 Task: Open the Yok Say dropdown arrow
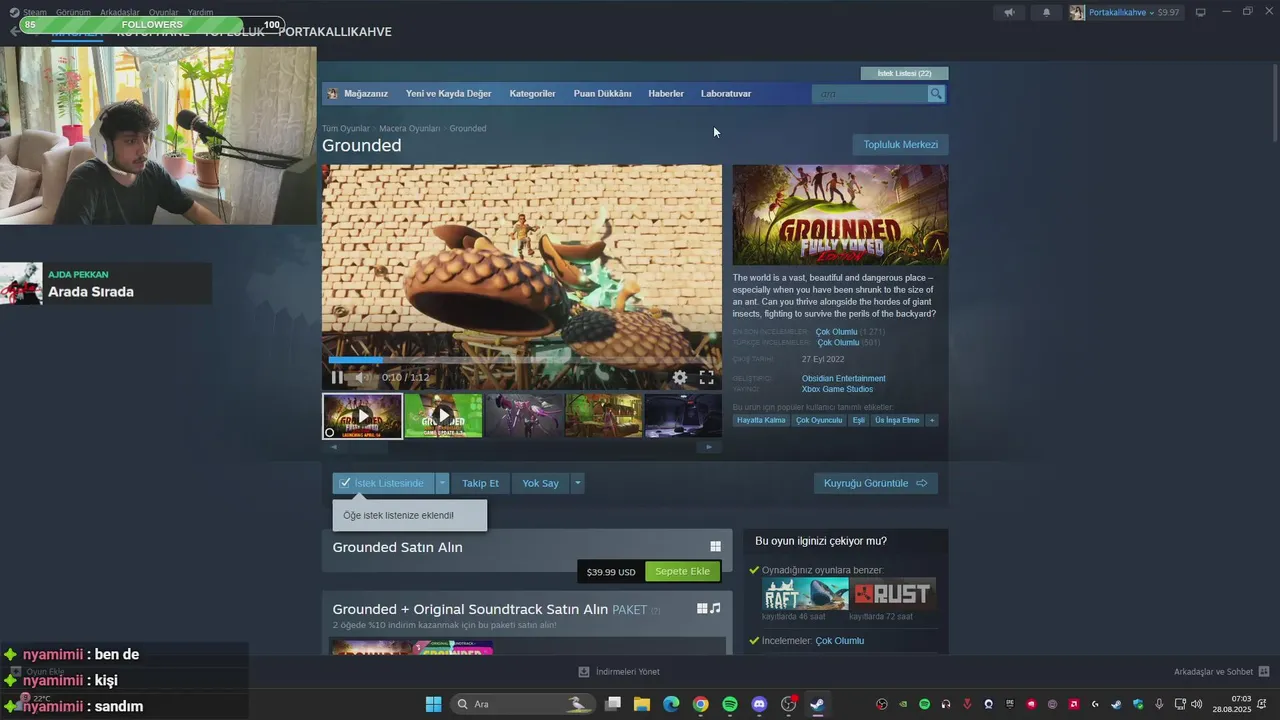[x=577, y=483]
